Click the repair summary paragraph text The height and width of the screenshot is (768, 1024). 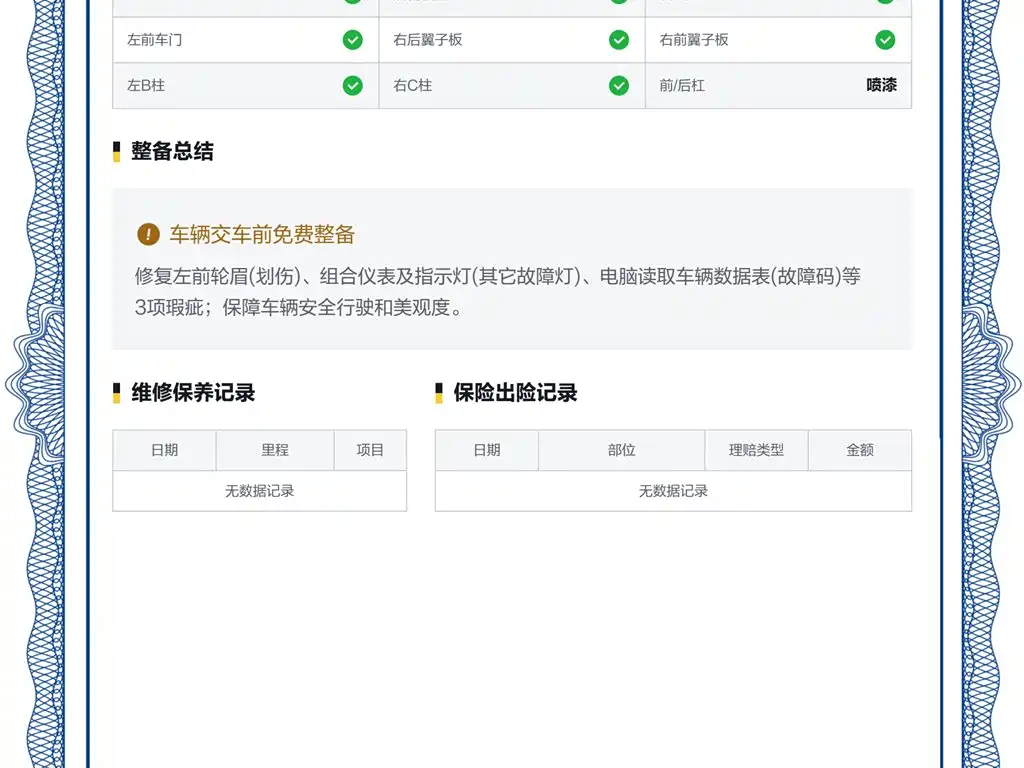pyautogui.click(x=498, y=291)
